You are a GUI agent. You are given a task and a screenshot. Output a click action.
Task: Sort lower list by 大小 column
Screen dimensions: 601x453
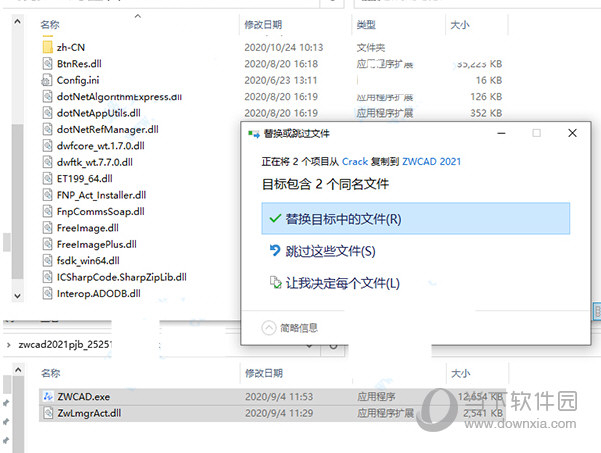(x=461, y=373)
